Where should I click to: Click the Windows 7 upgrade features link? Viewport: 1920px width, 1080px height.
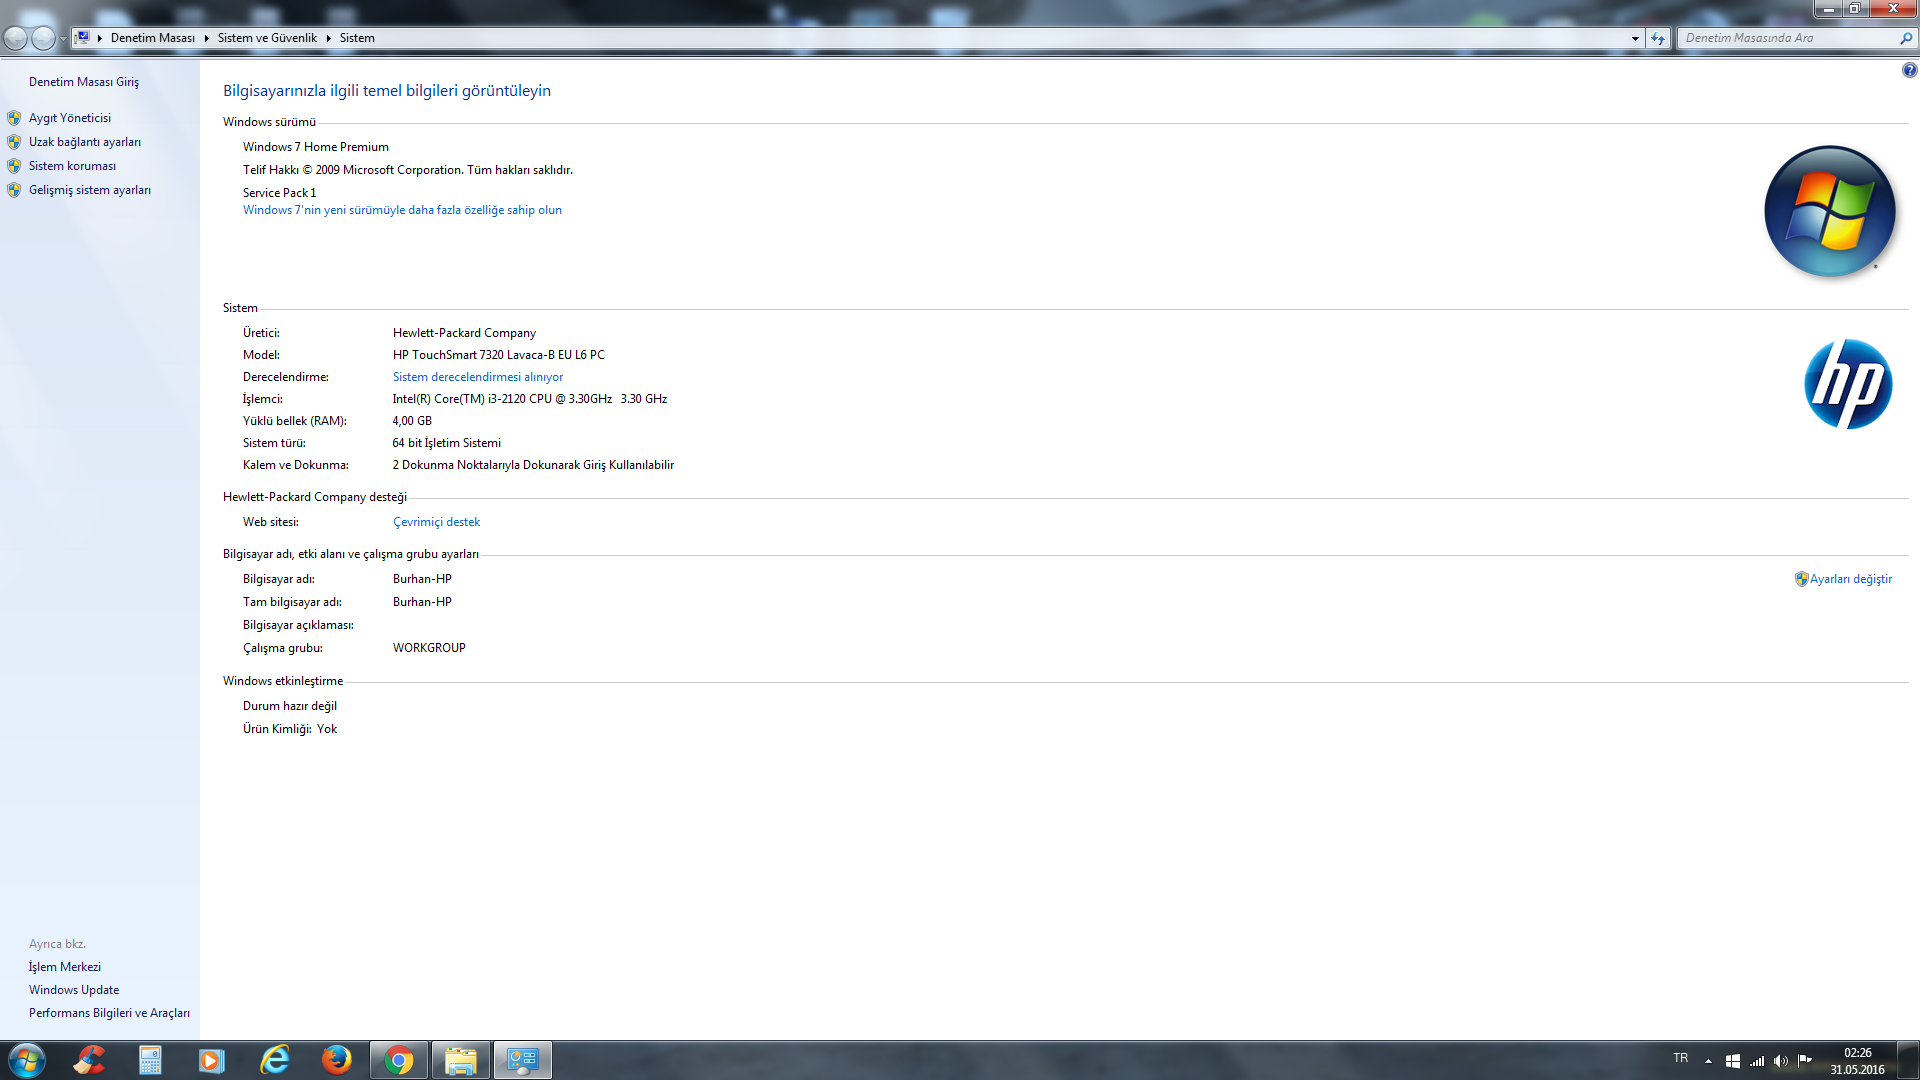pyautogui.click(x=402, y=210)
